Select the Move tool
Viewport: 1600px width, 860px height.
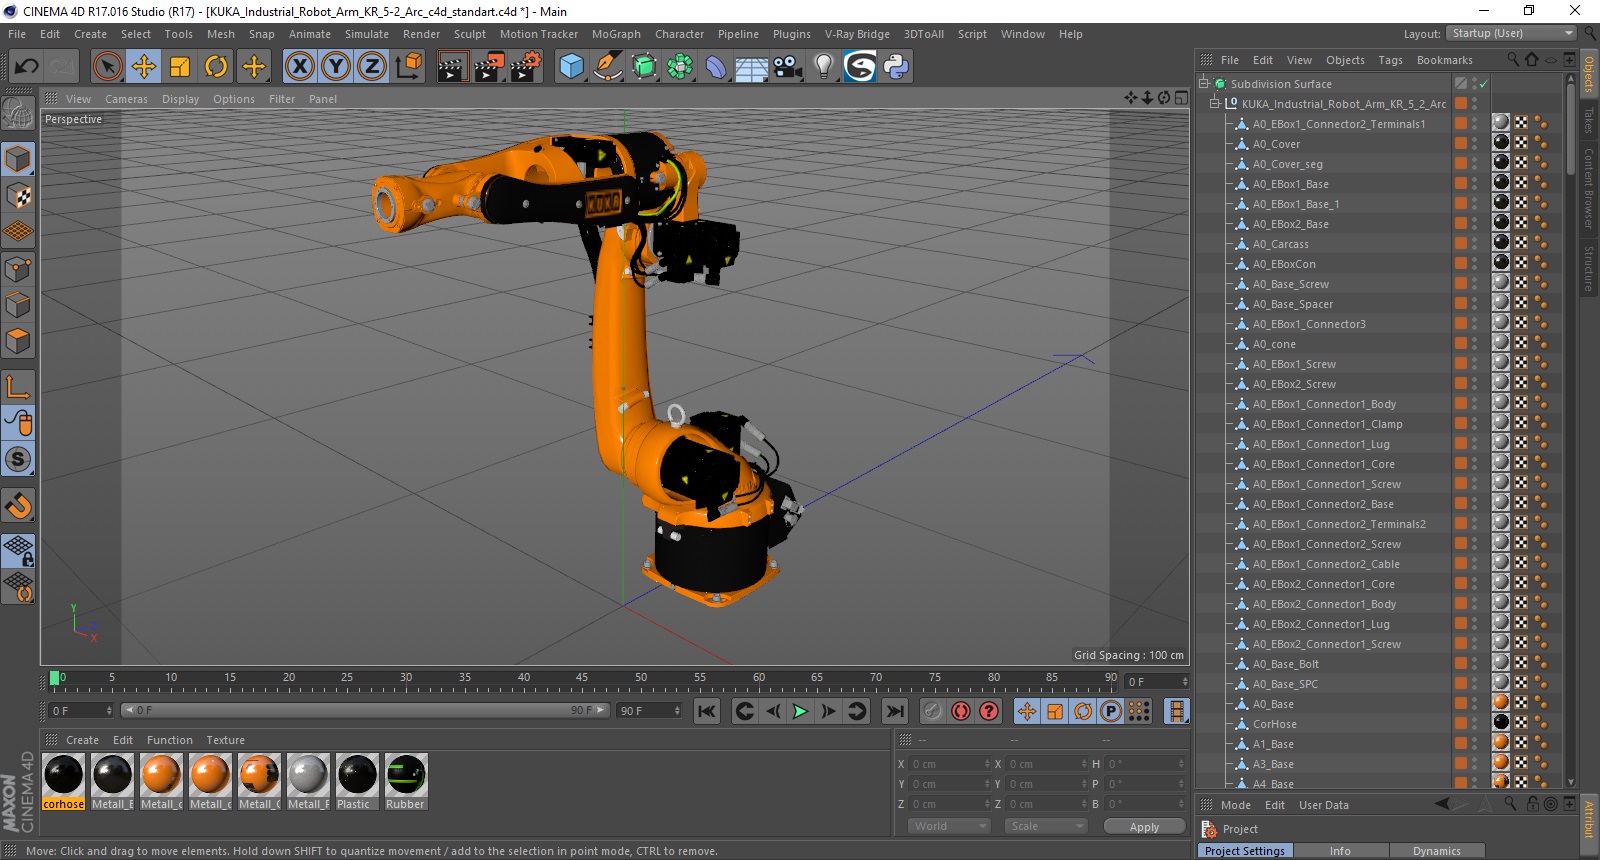pos(144,67)
